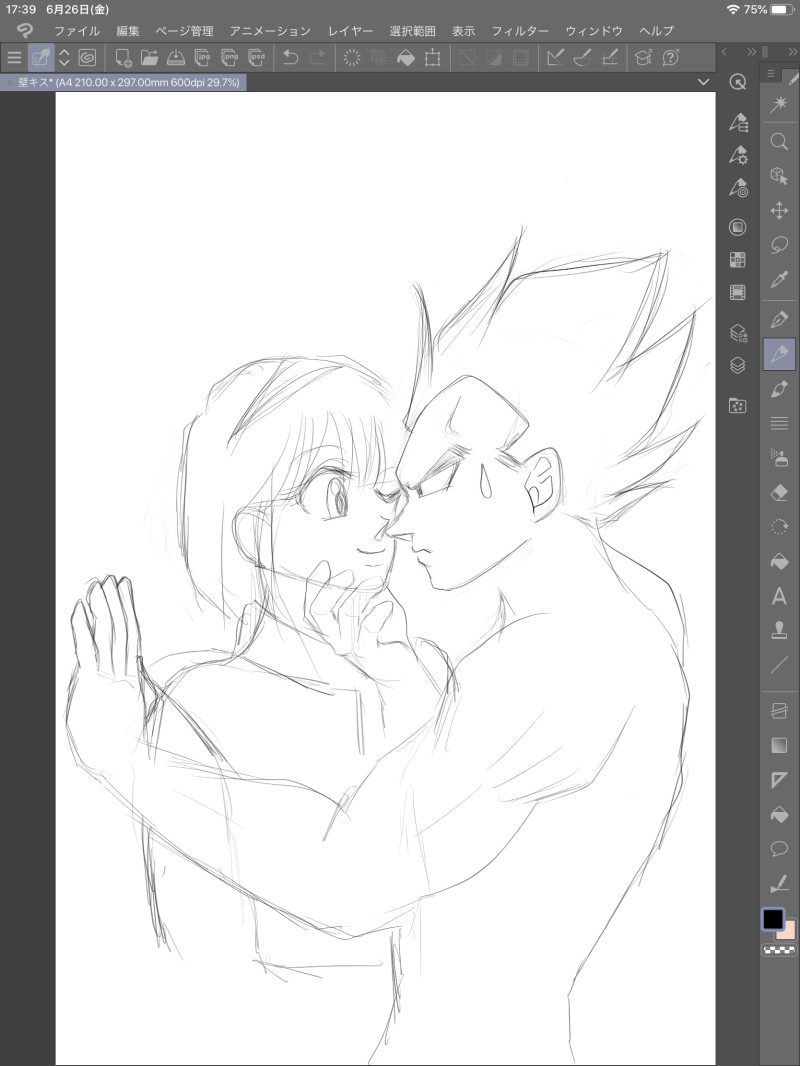Toggle Show Selection Border icon

(521, 58)
